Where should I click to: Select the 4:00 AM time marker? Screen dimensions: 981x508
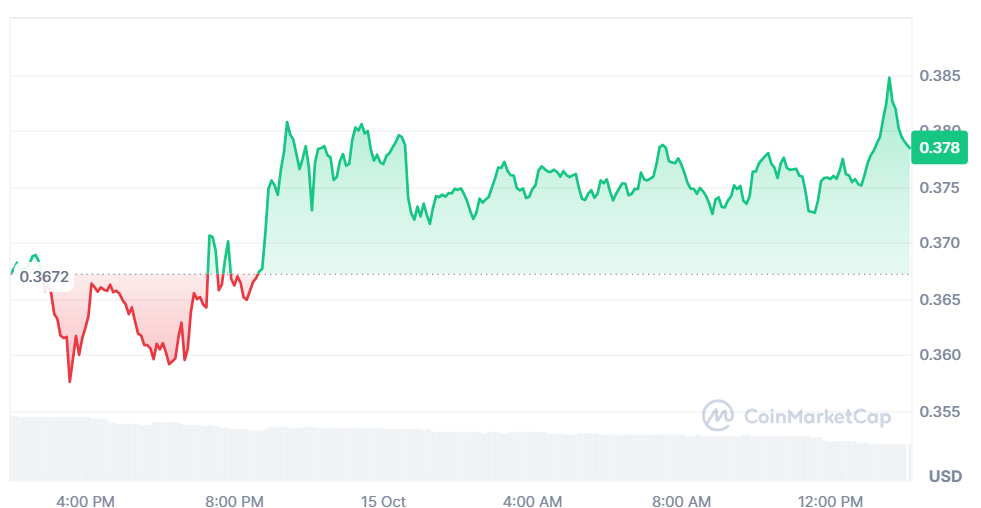tap(532, 500)
